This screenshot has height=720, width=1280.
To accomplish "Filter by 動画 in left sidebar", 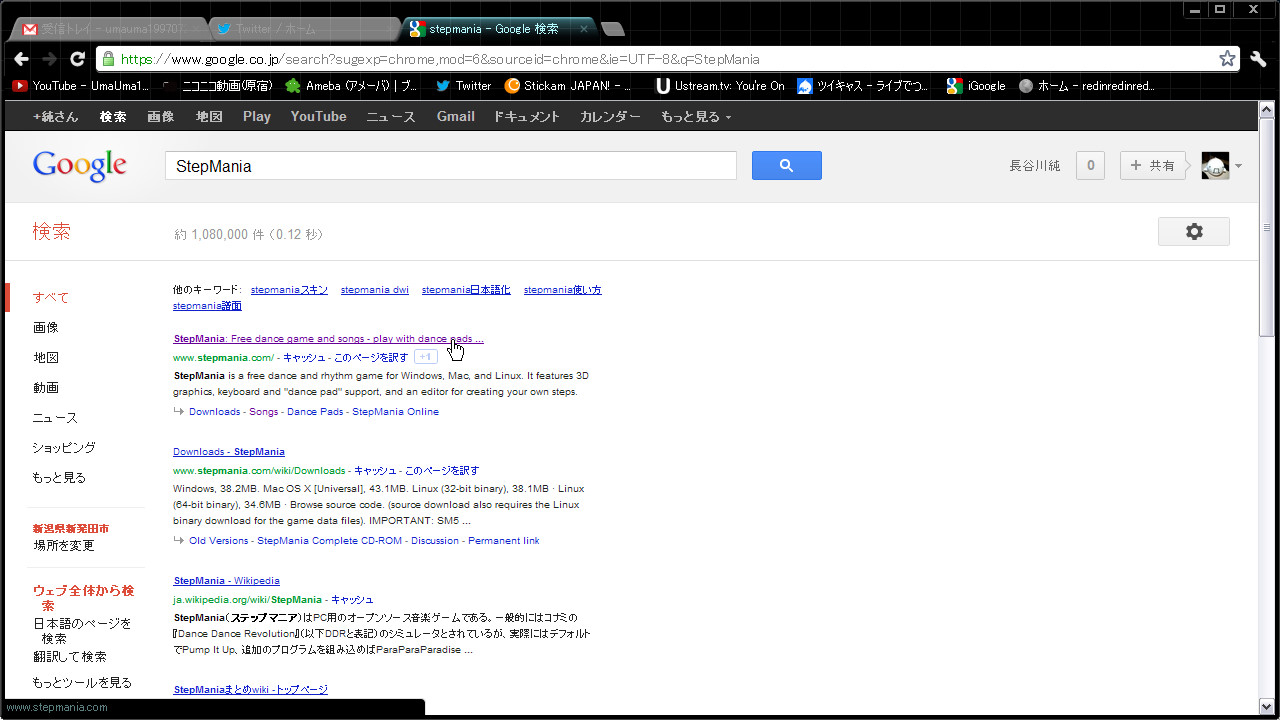I will [x=46, y=388].
